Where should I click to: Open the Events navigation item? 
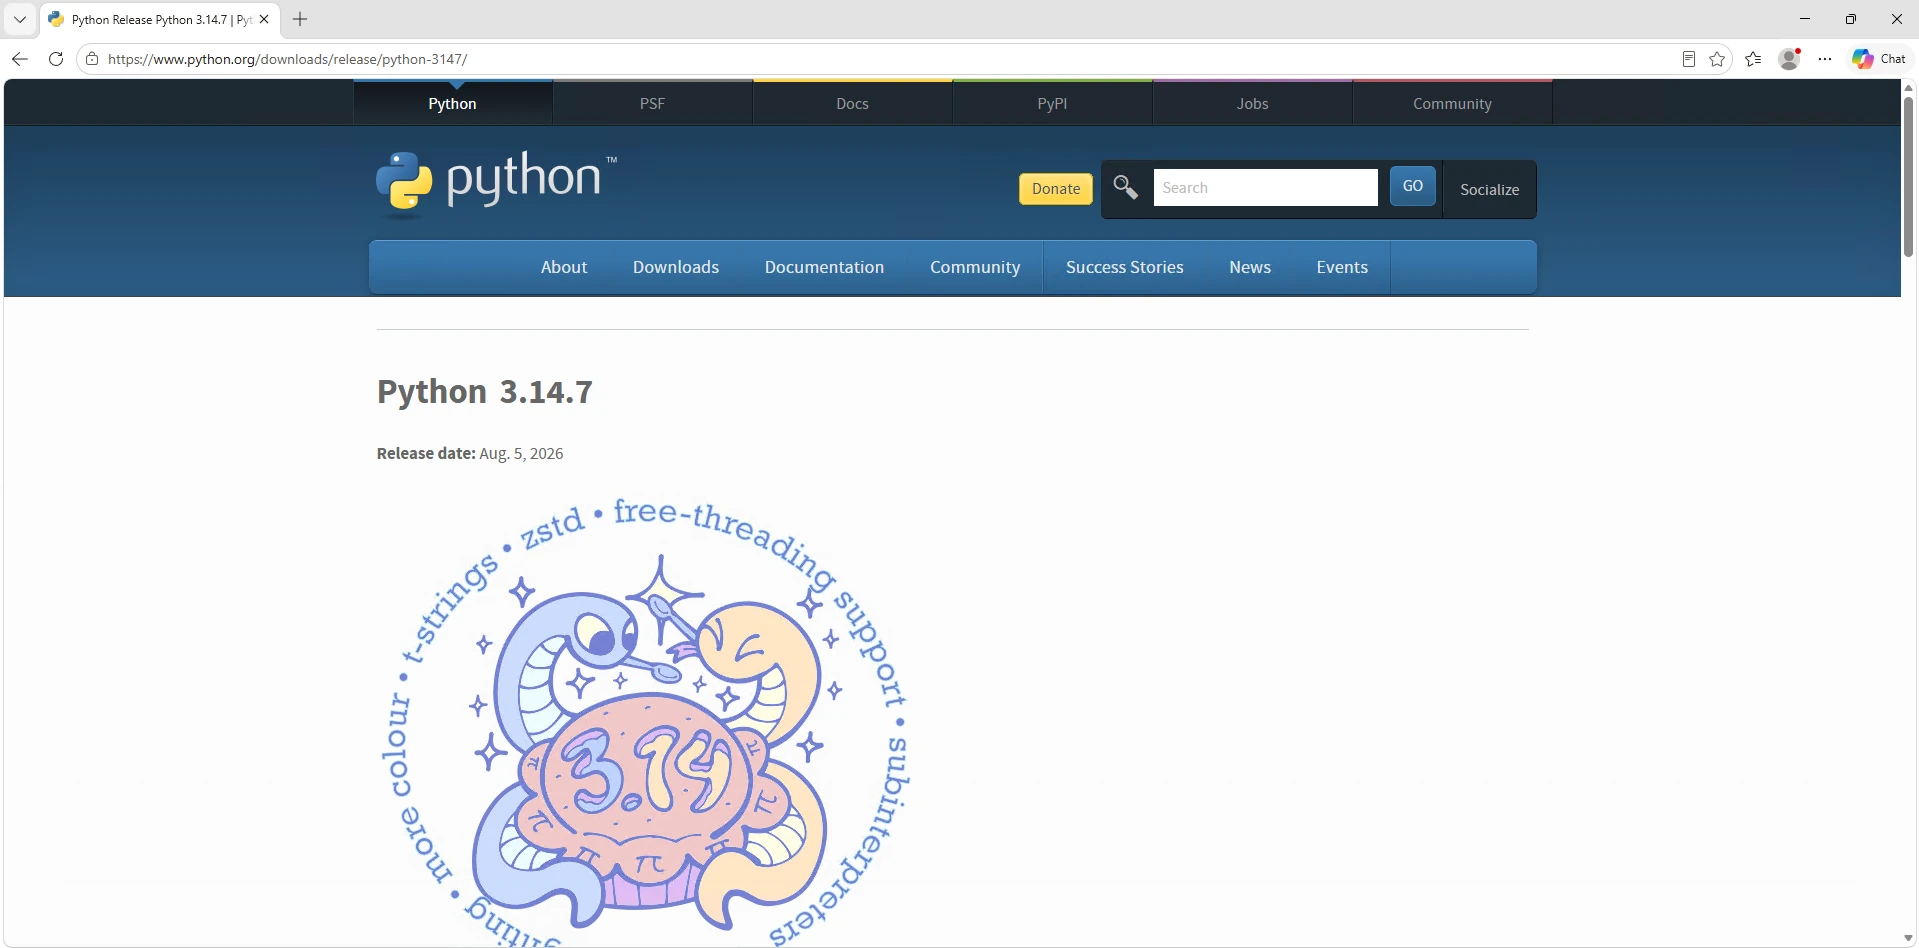(x=1342, y=267)
